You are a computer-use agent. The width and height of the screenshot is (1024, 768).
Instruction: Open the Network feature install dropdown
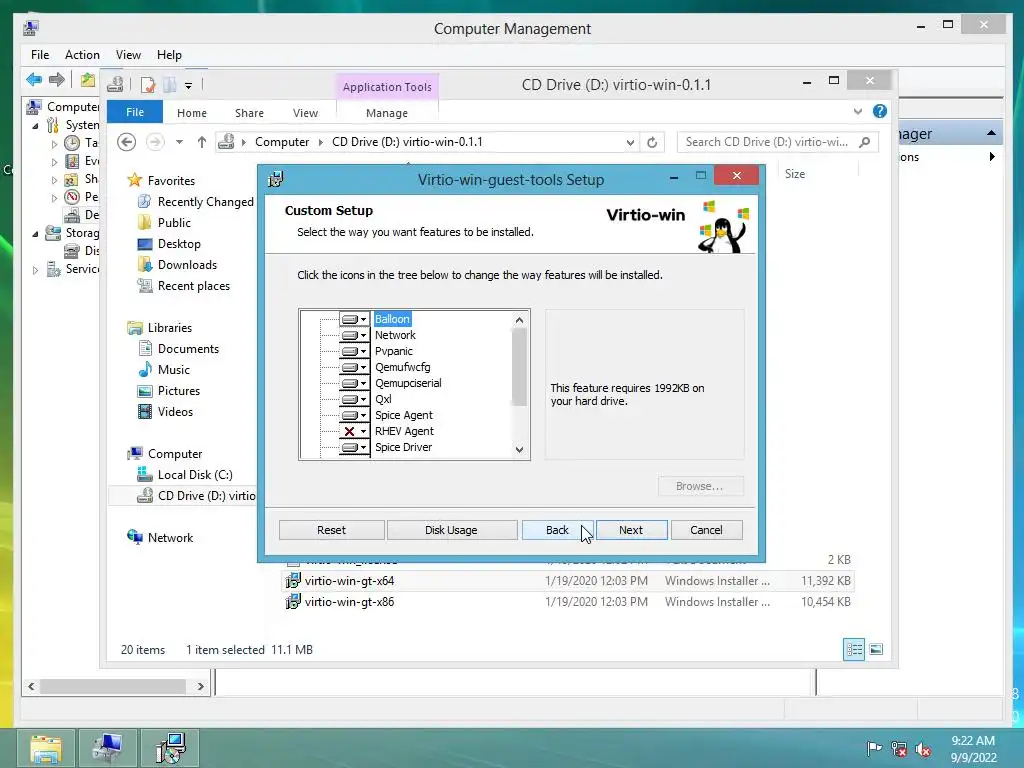coord(355,335)
